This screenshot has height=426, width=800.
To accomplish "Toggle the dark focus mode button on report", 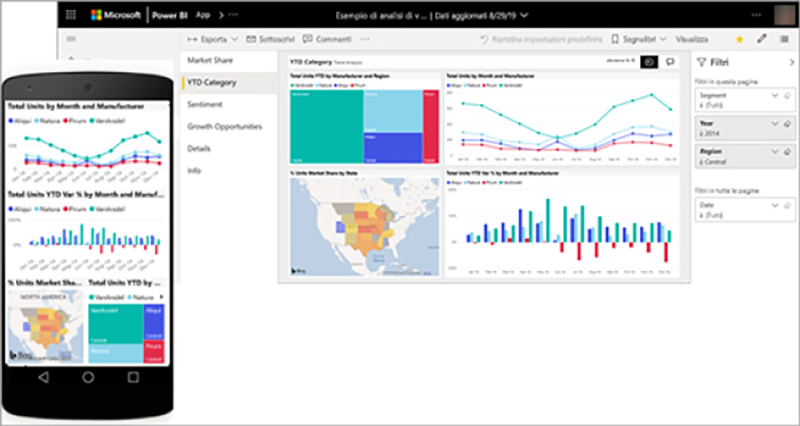I will tap(648, 62).
